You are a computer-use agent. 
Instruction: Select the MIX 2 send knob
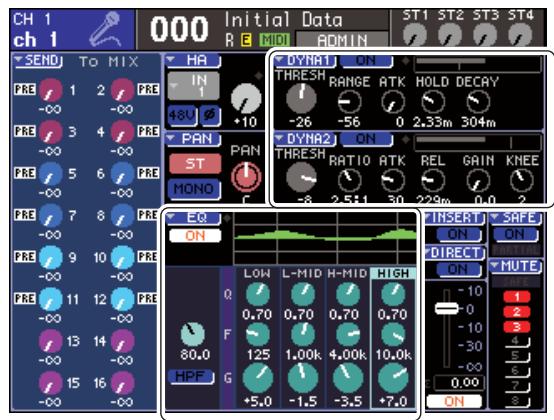tap(123, 90)
